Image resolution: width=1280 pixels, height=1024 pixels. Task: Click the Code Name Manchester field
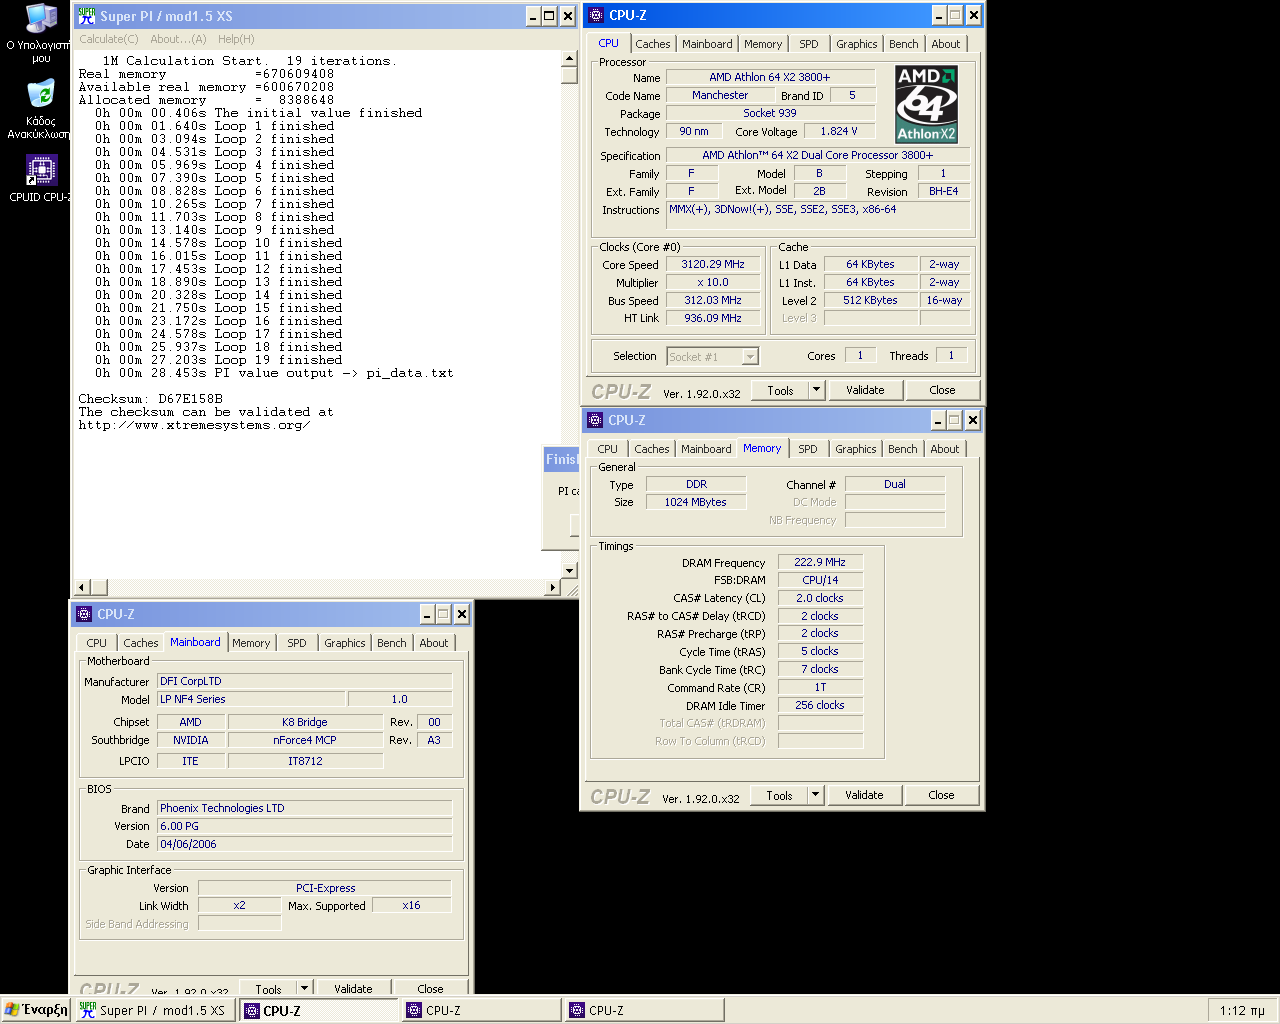pos(720,95)
